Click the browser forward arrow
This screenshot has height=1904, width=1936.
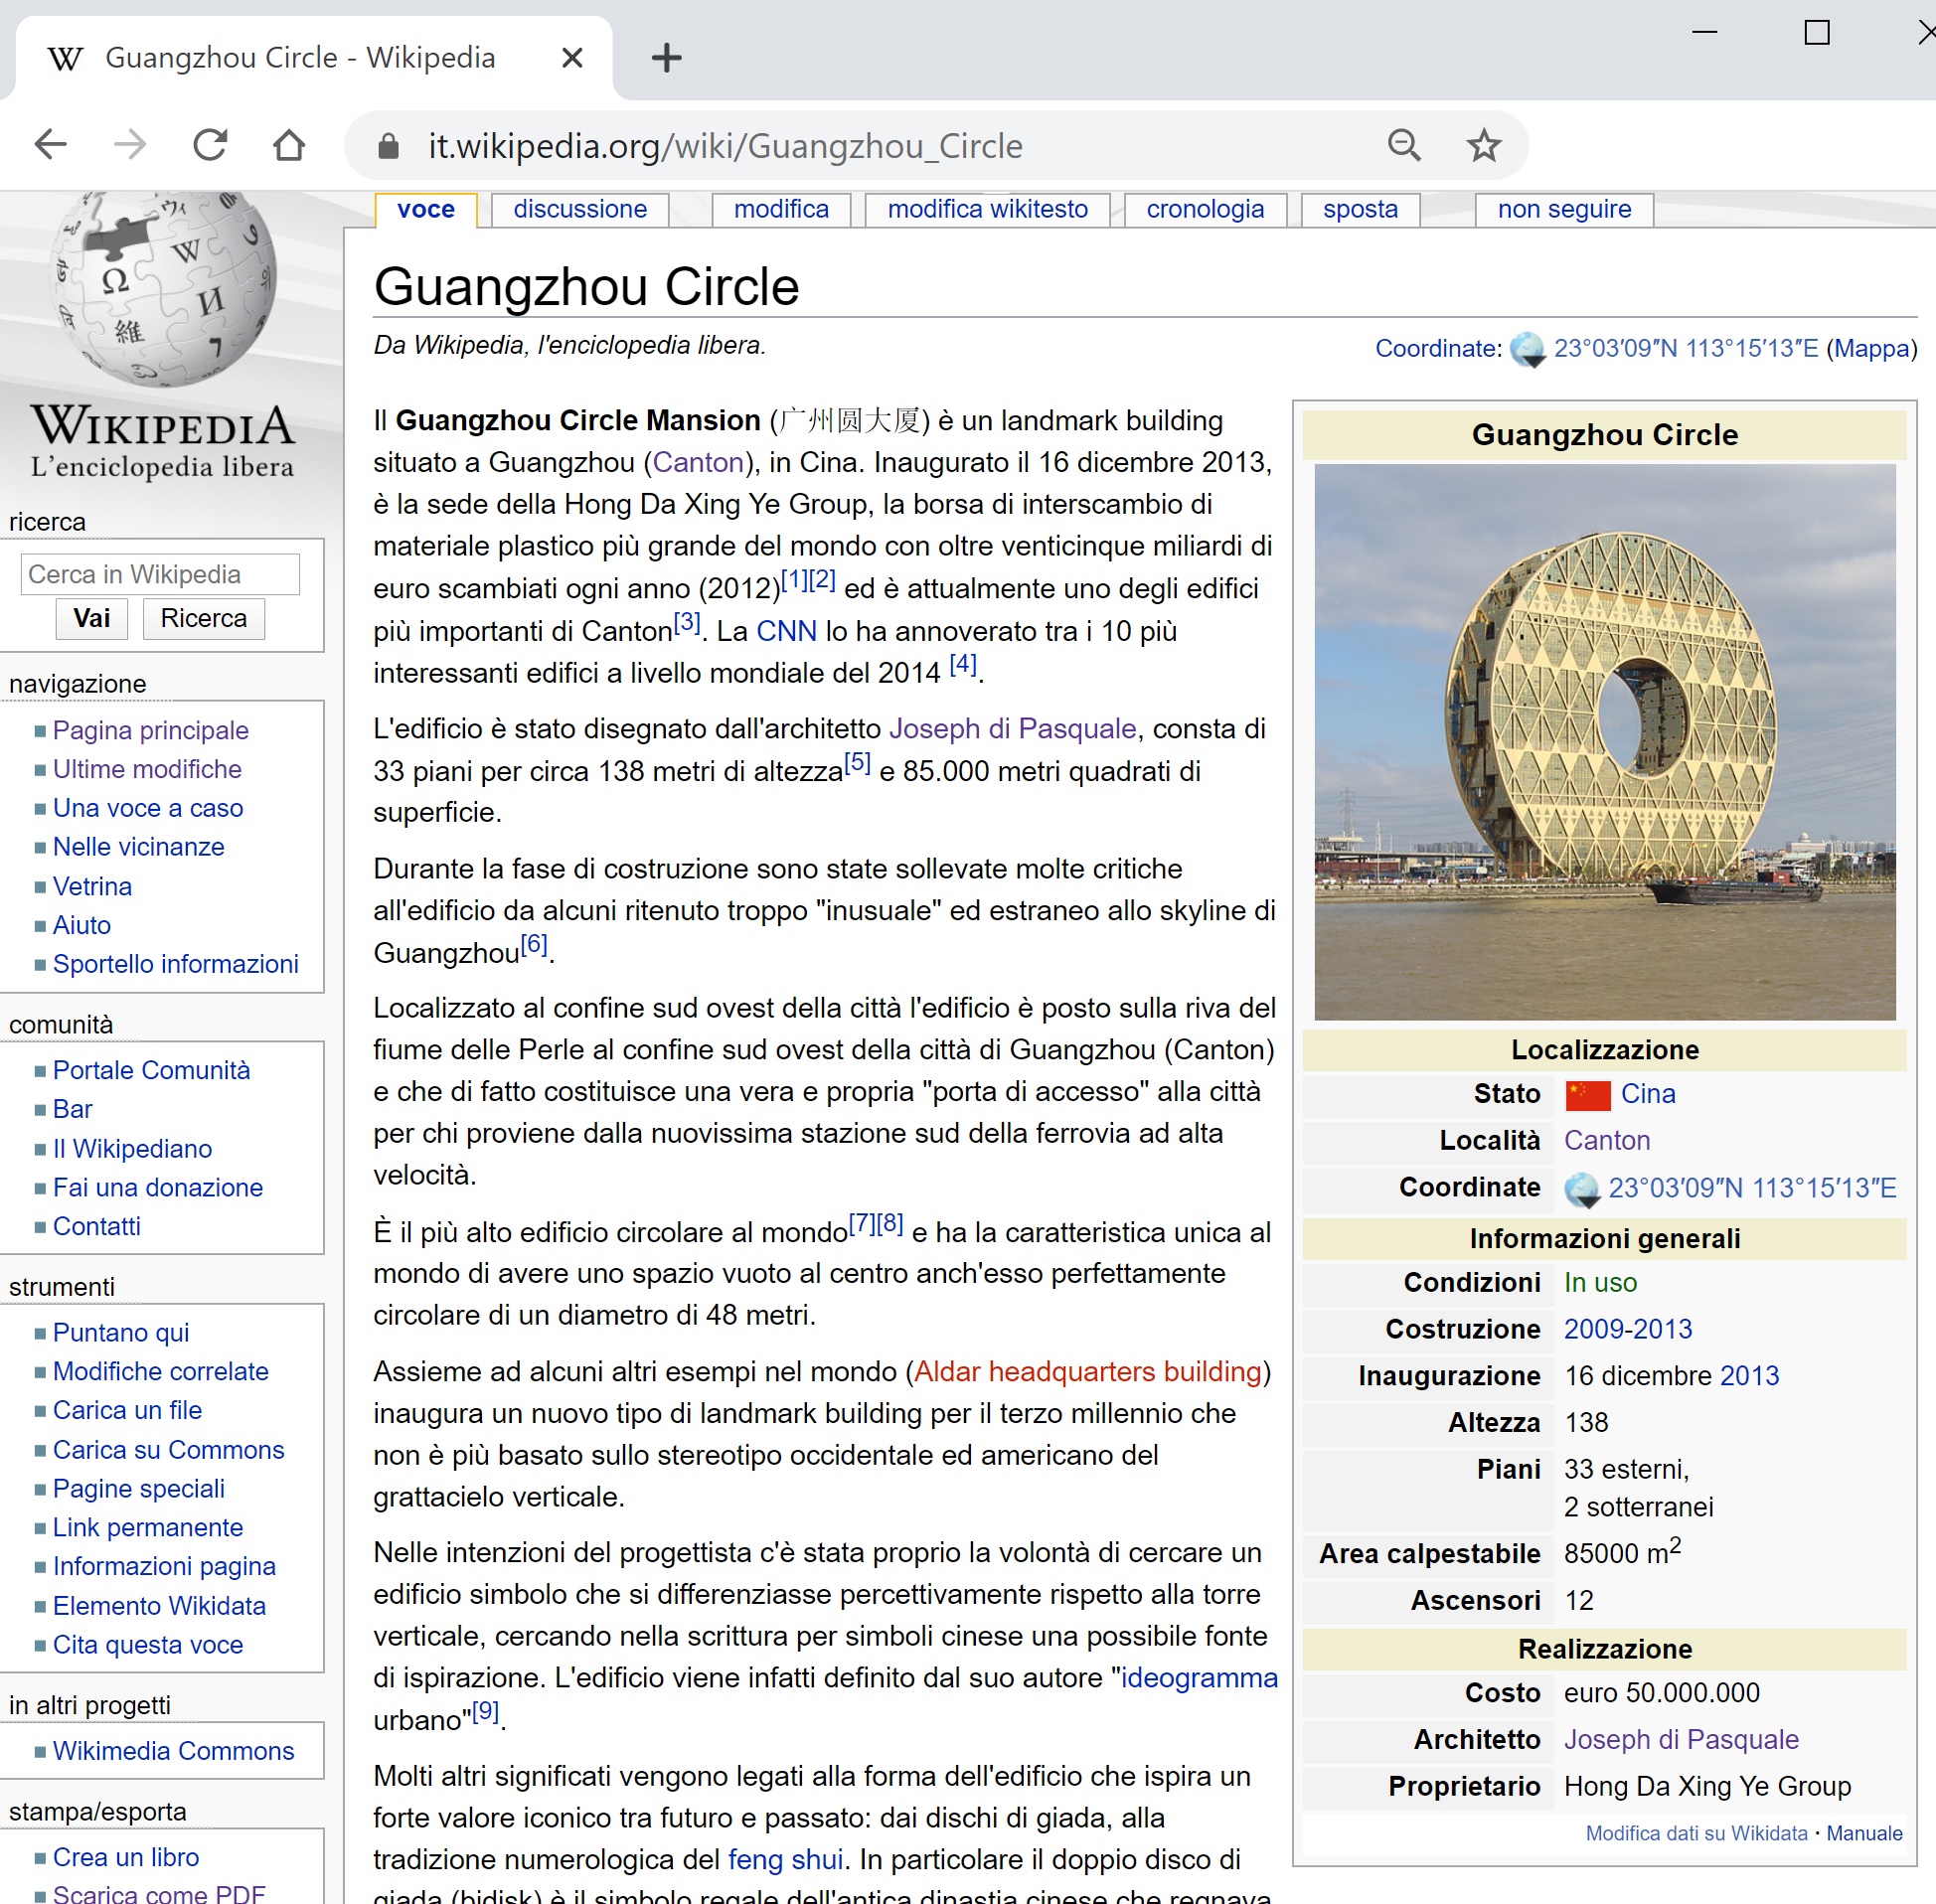pyautogui.click(x=130, y=146)
